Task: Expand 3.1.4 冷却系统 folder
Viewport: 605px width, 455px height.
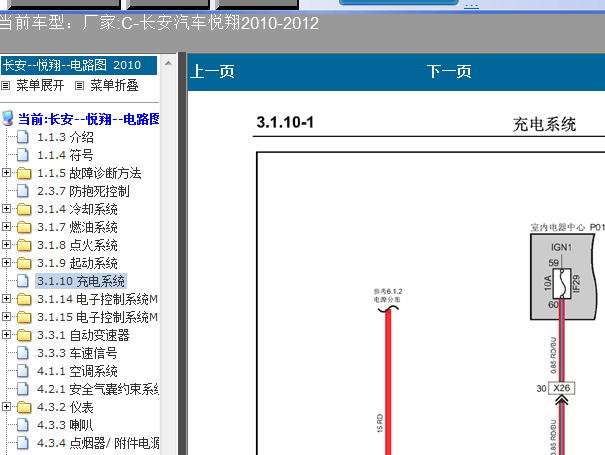Action: pyautogui.click(x=6, y=208)
